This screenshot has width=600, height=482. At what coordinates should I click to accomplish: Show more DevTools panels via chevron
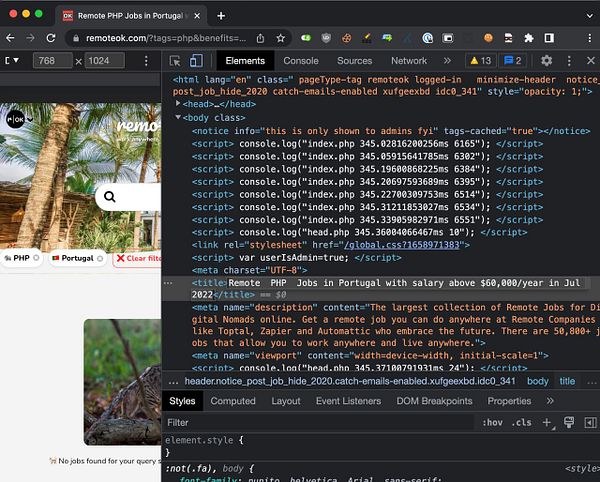[446, 61]
